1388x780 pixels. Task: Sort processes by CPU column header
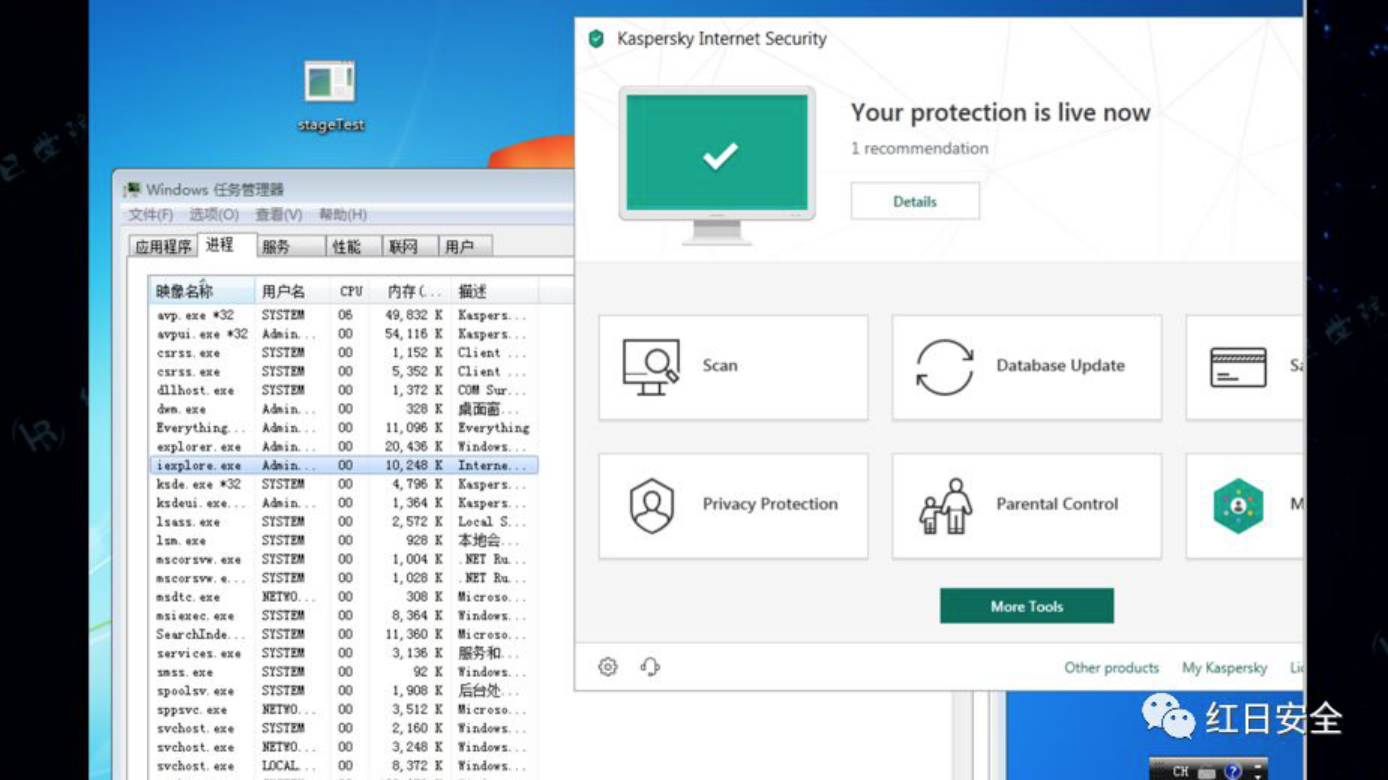click(351, 291)
